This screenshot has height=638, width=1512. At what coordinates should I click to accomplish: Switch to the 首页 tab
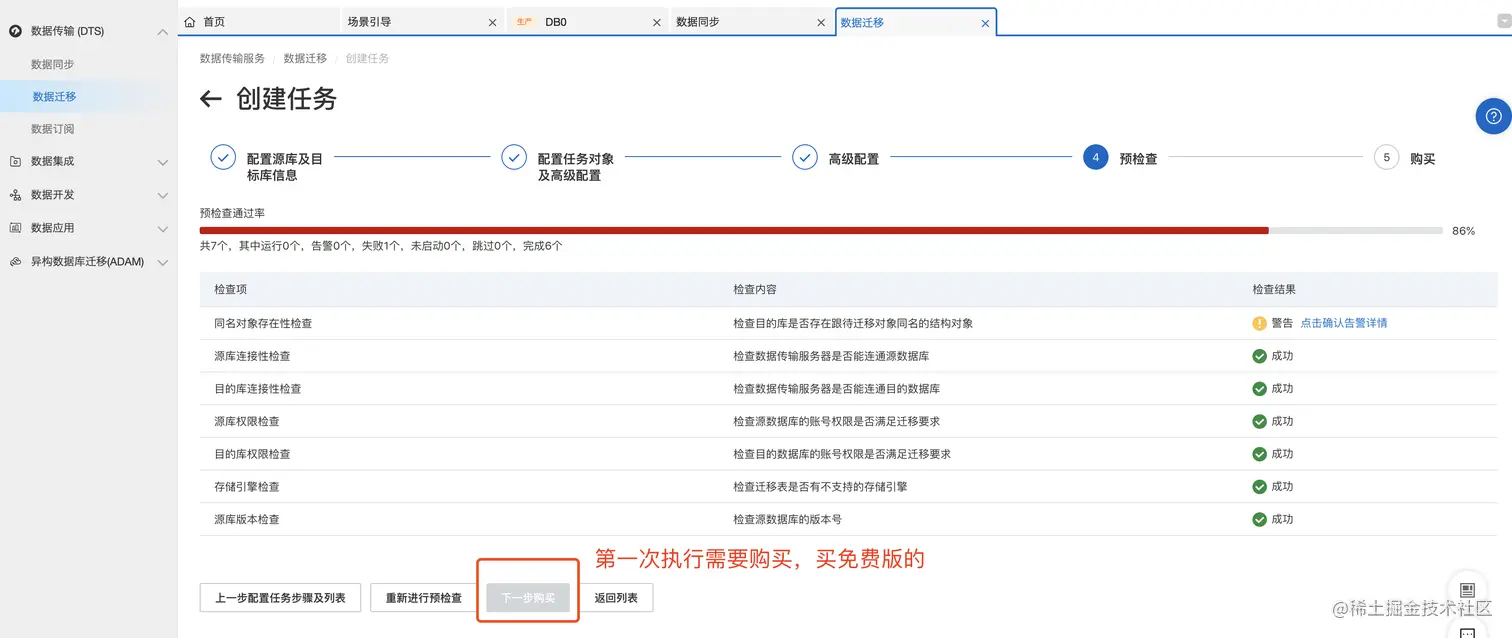[259, 22]
